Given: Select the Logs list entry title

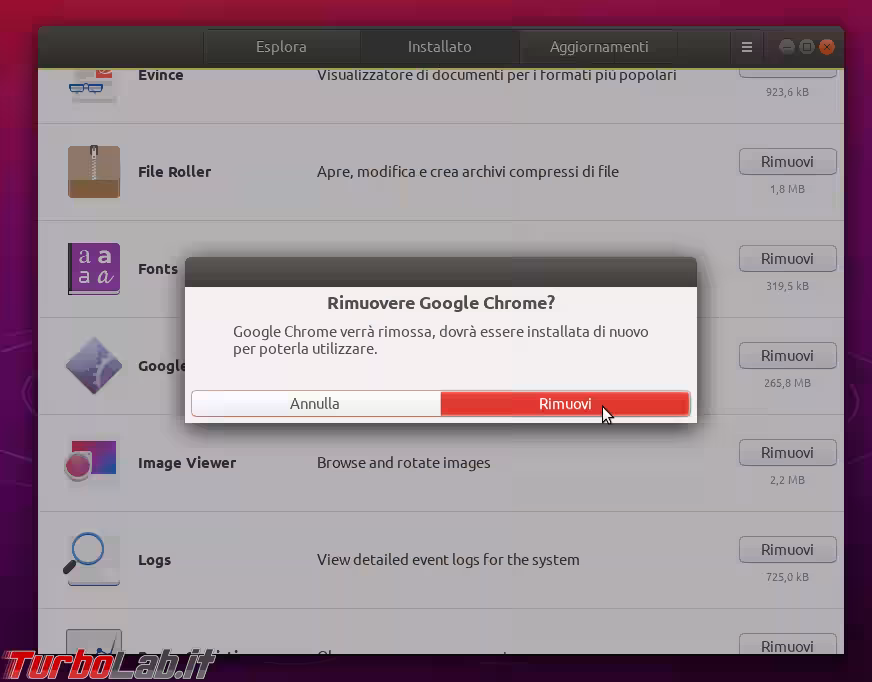Looking at the screenshot, I should [x=154, y=560].
